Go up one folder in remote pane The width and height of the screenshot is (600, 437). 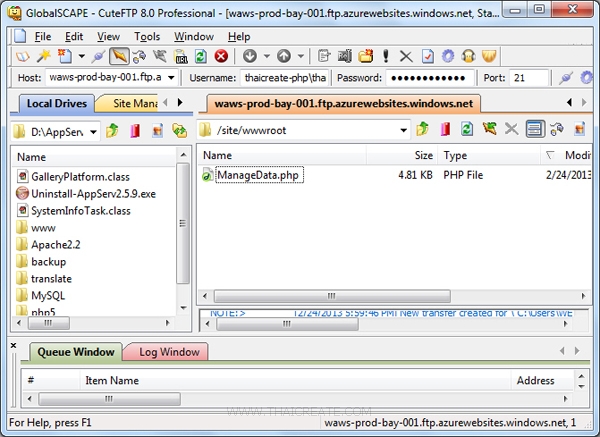pyautogui.click(x=422, y=129)
